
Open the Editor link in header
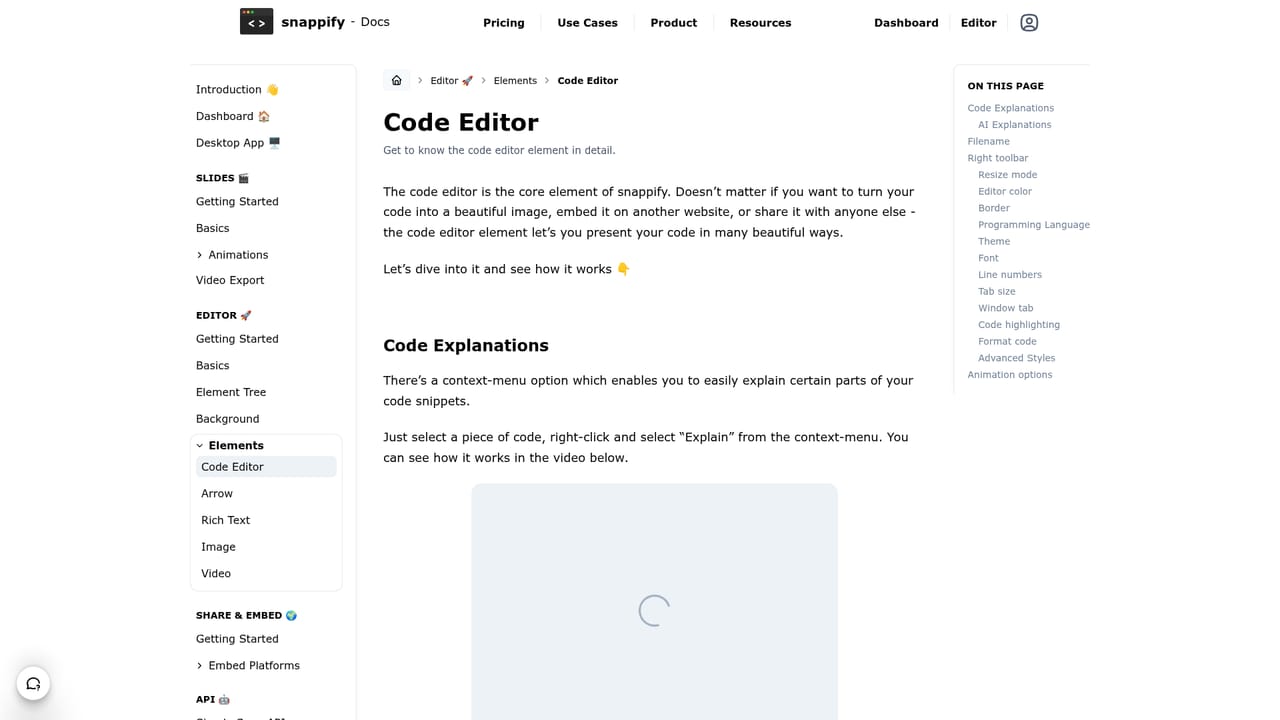coord(979,23)
